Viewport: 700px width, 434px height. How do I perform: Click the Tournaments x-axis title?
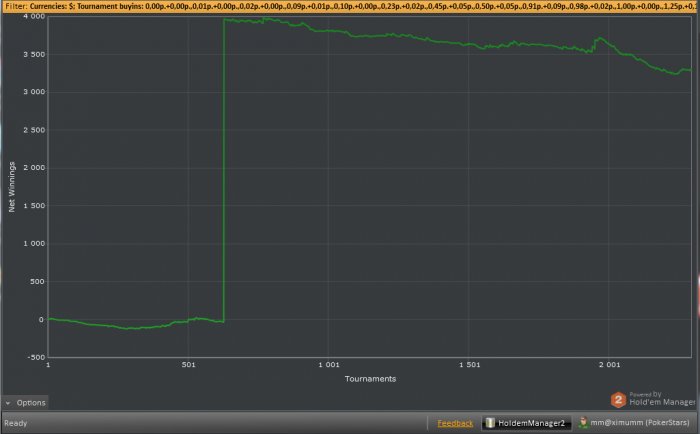(369, 379)
